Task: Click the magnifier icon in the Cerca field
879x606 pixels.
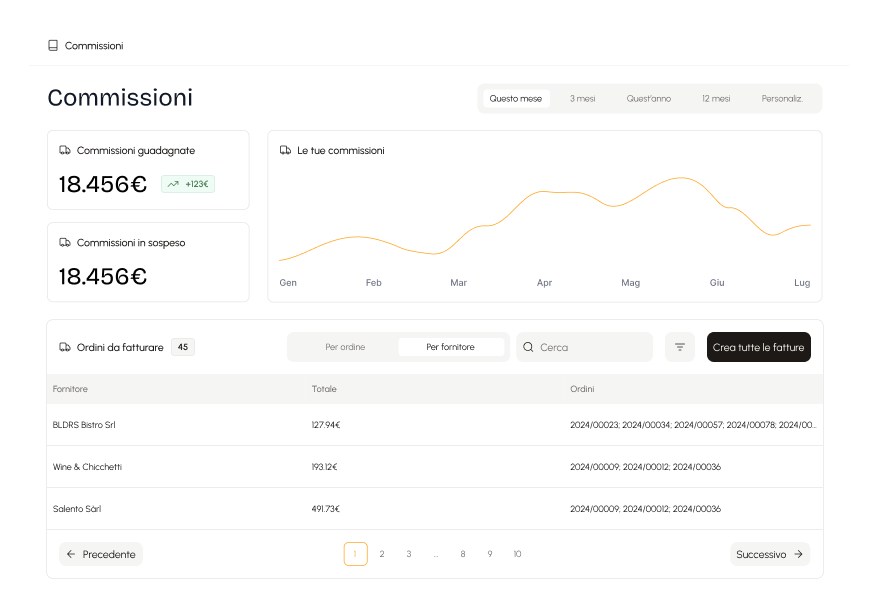Action: tap(527, 346)
